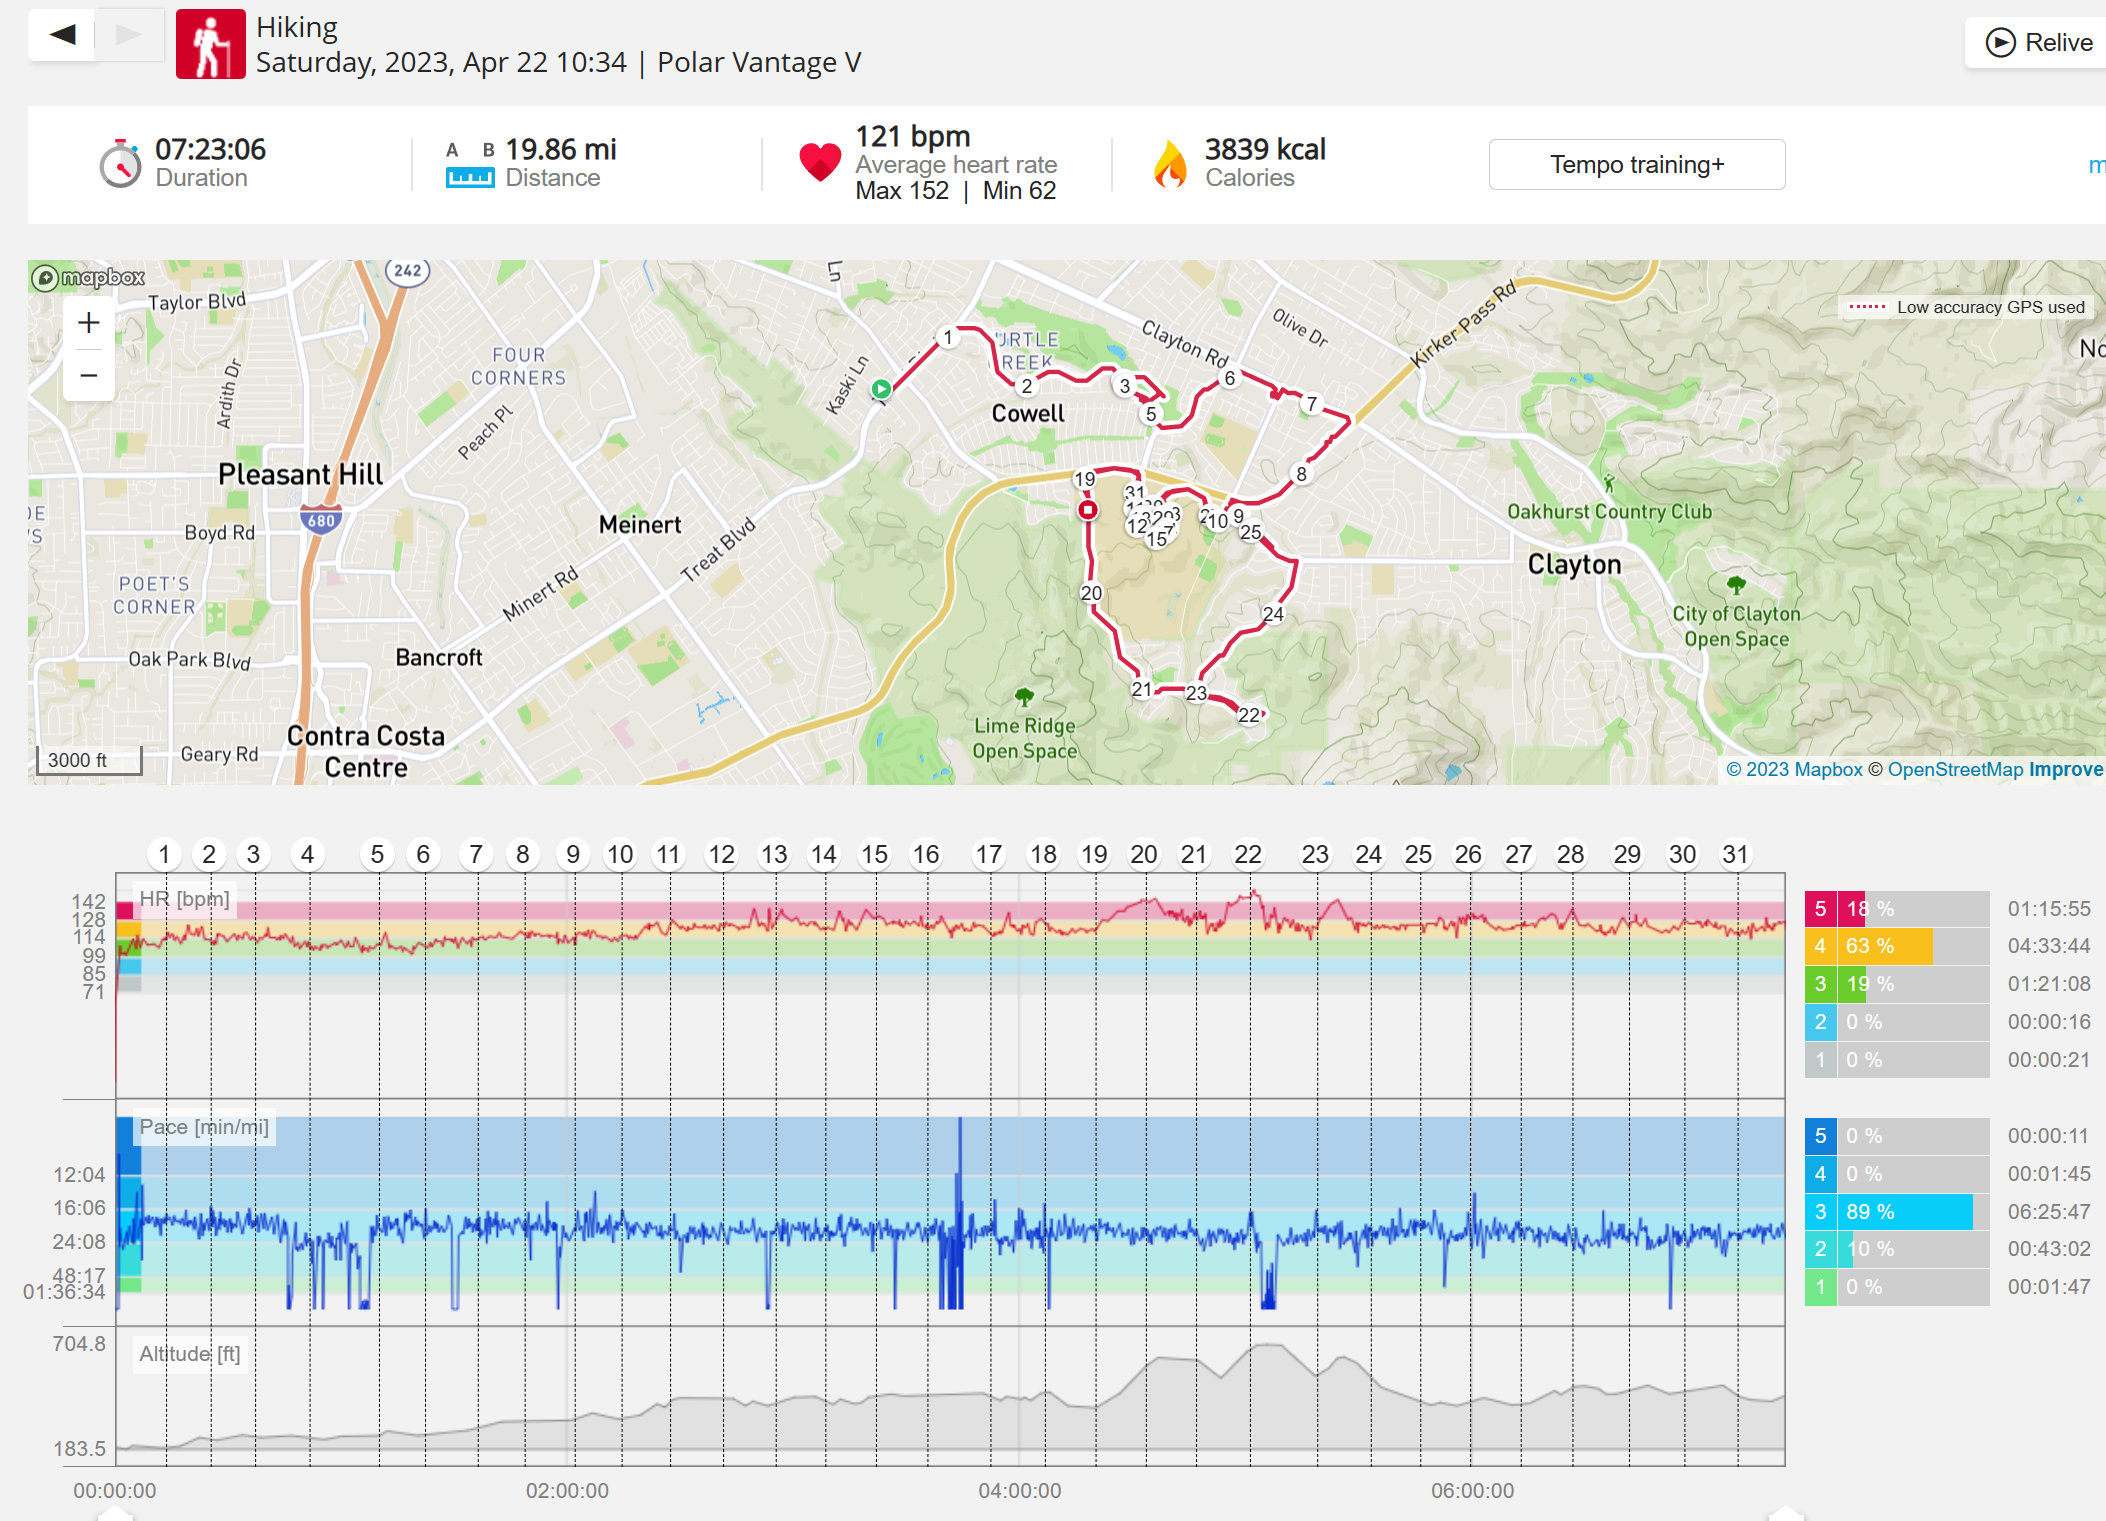Click the HR [bpm] graph label
Screen dimensions: 2106x1521
click(185, 899)
